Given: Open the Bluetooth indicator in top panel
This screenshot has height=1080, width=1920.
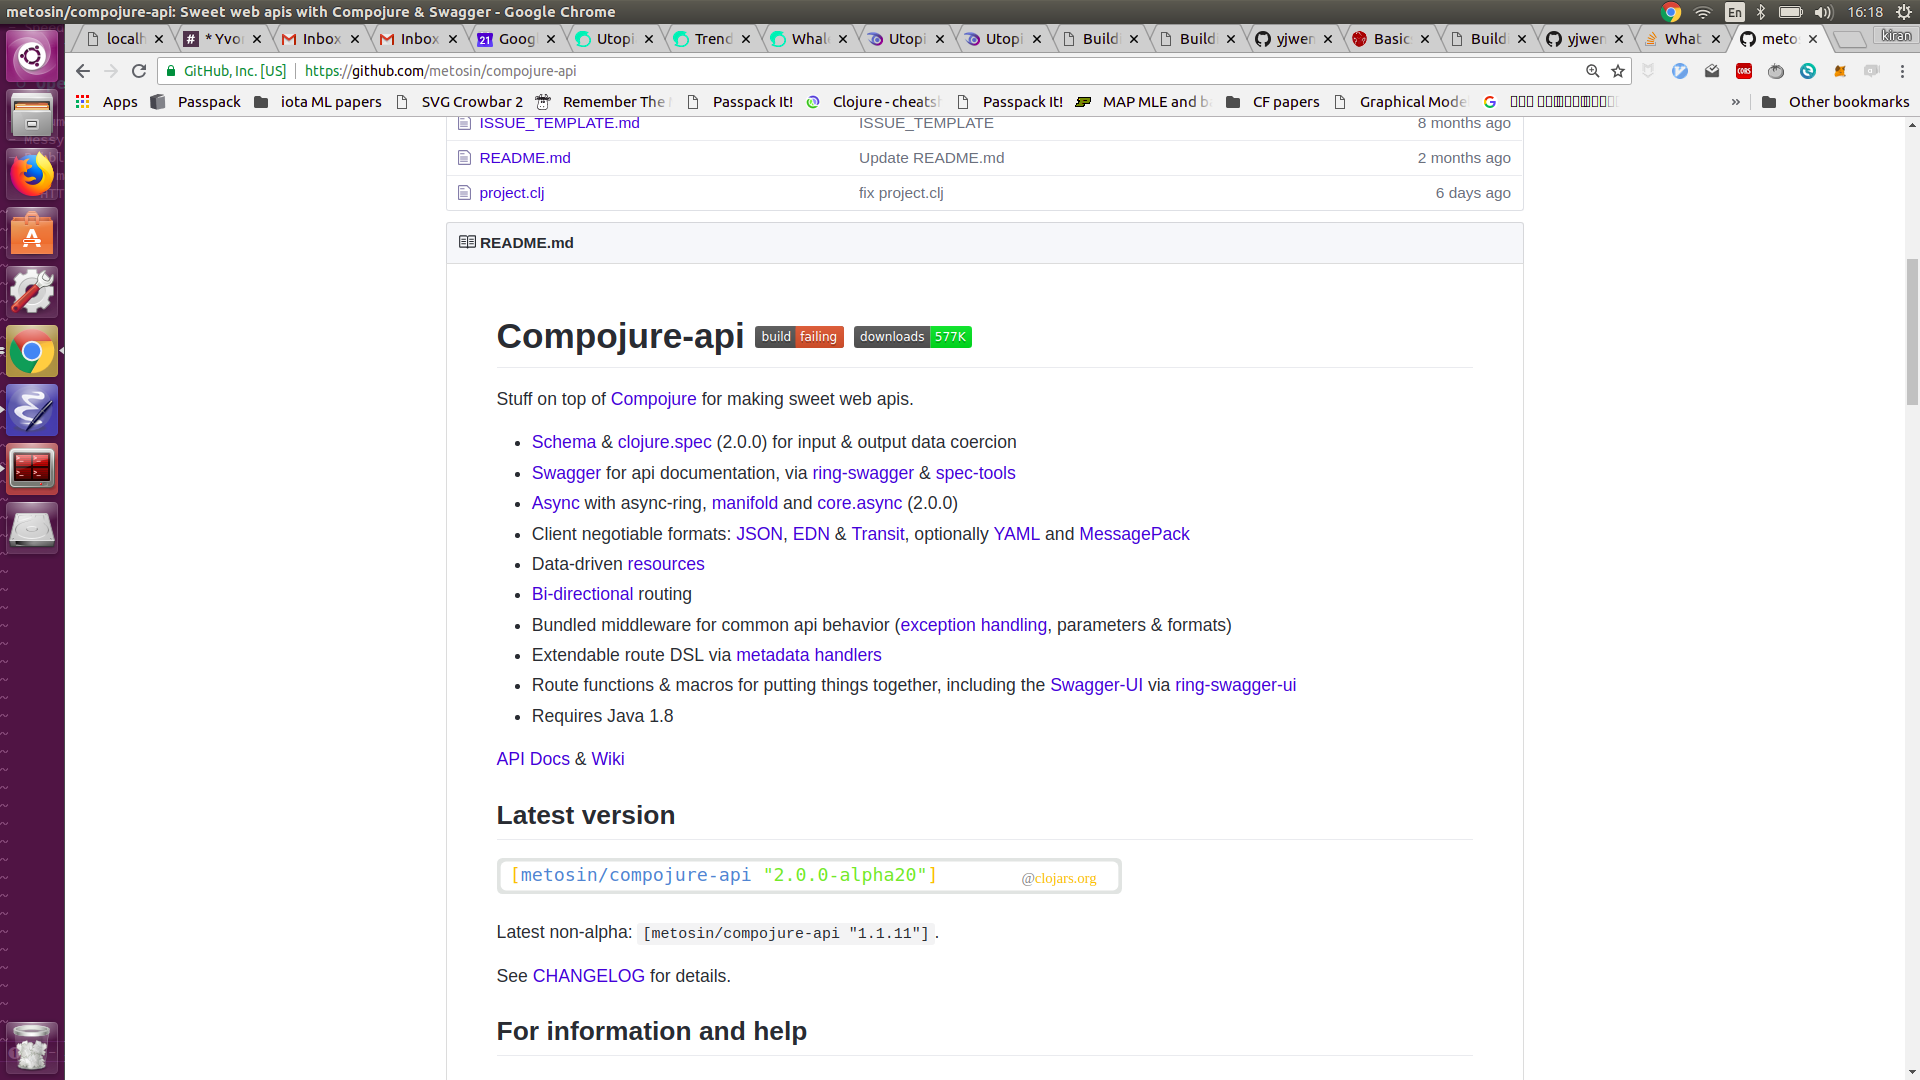Looking at the screenshot, I should pos(1761,12).
